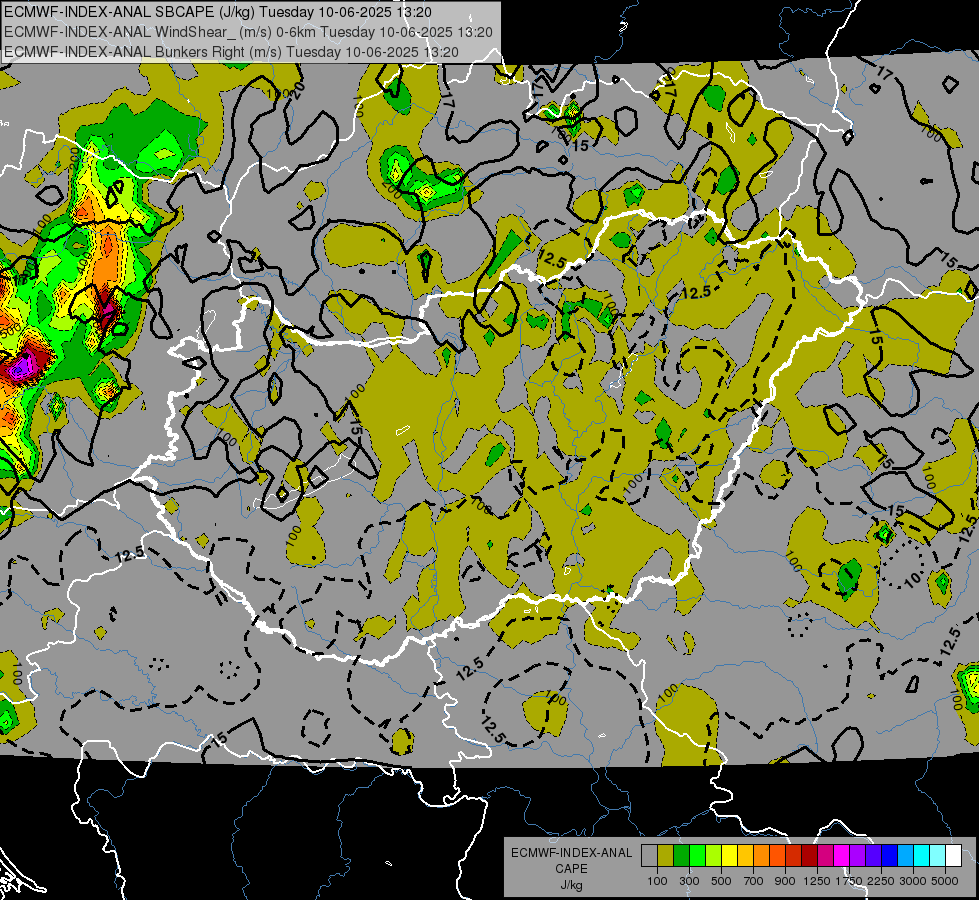The image size is (979, 900).
Task: Click the magenta legend swatch
Action: (842, 855)
